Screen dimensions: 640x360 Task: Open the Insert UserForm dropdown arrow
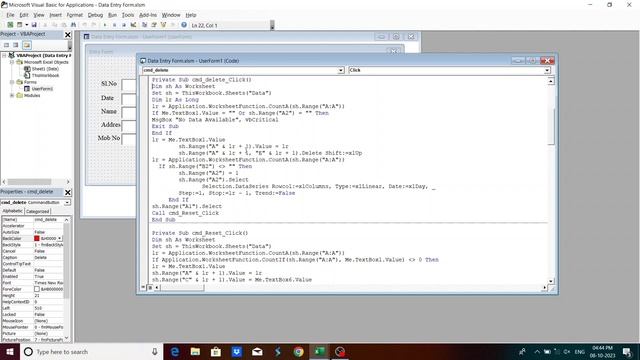tap(26, 25)
